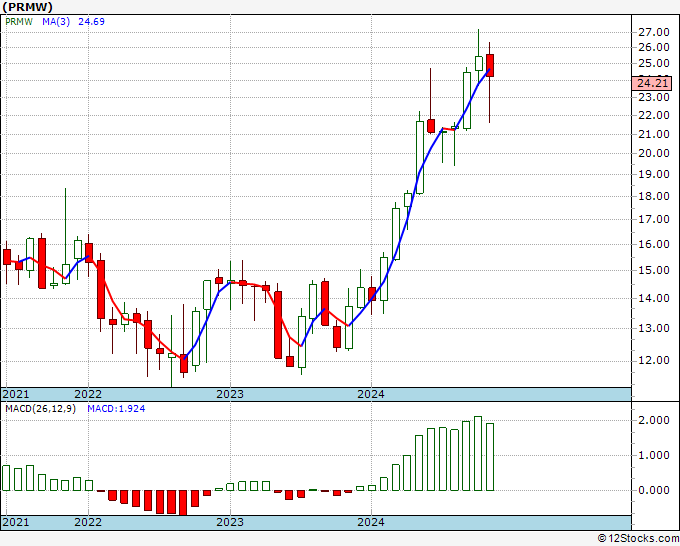Click the 24.69 moving average value
This screenshot has width=680, height=546.
[x=92, y=22]
